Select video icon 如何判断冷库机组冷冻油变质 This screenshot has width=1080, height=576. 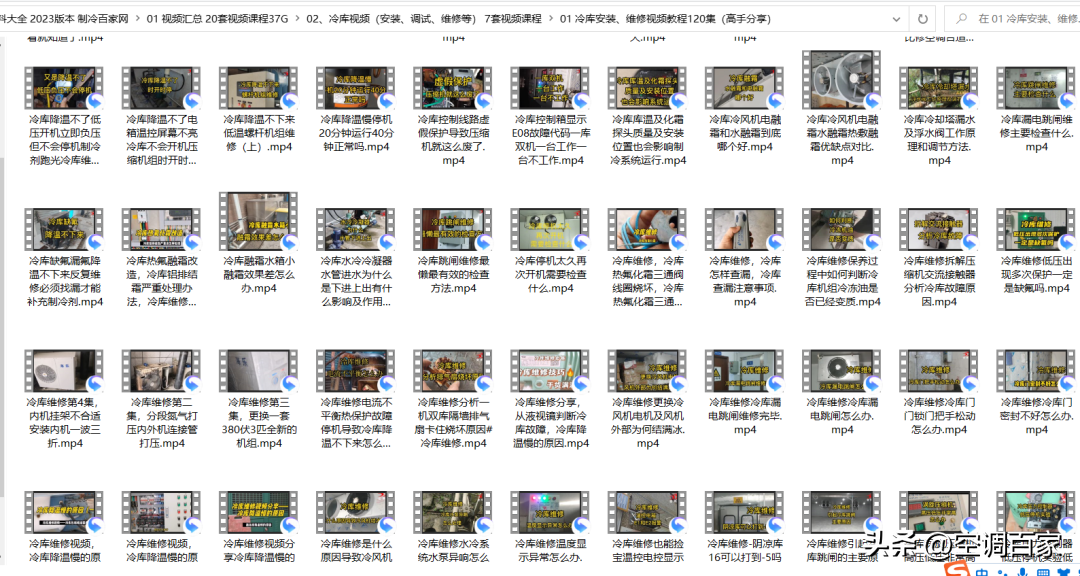(842, 229)
